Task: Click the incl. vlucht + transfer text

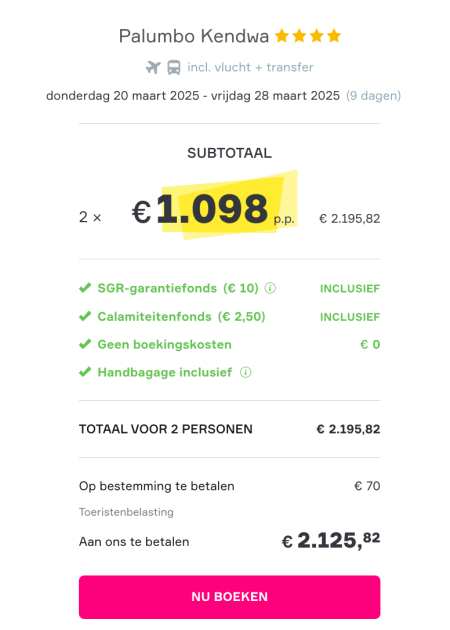Action: pos(250,67)
